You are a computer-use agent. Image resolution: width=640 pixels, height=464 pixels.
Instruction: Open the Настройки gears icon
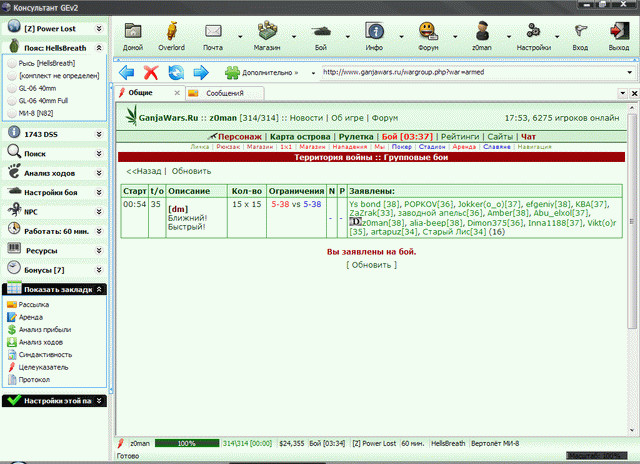tap(533, 31)
